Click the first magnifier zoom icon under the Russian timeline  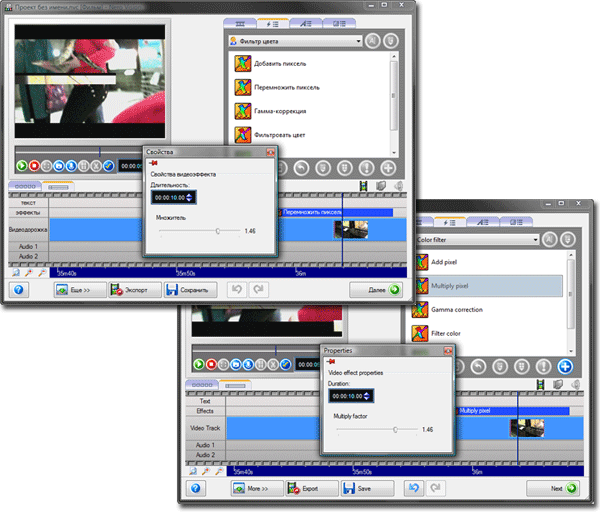point(16,272)
